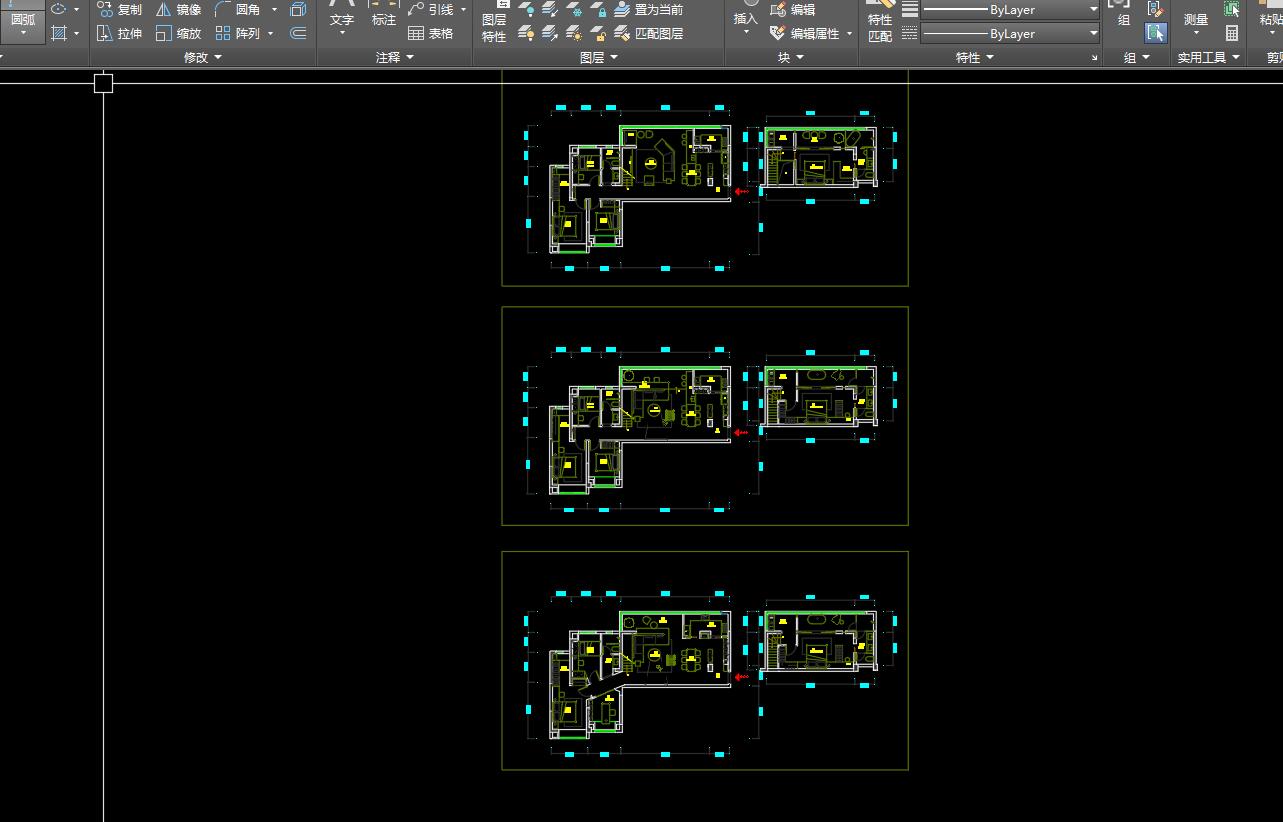Open the 特性 panel dialog launcher arrow
Screen dimensions: 1283x822
(x=1094, y=58)
